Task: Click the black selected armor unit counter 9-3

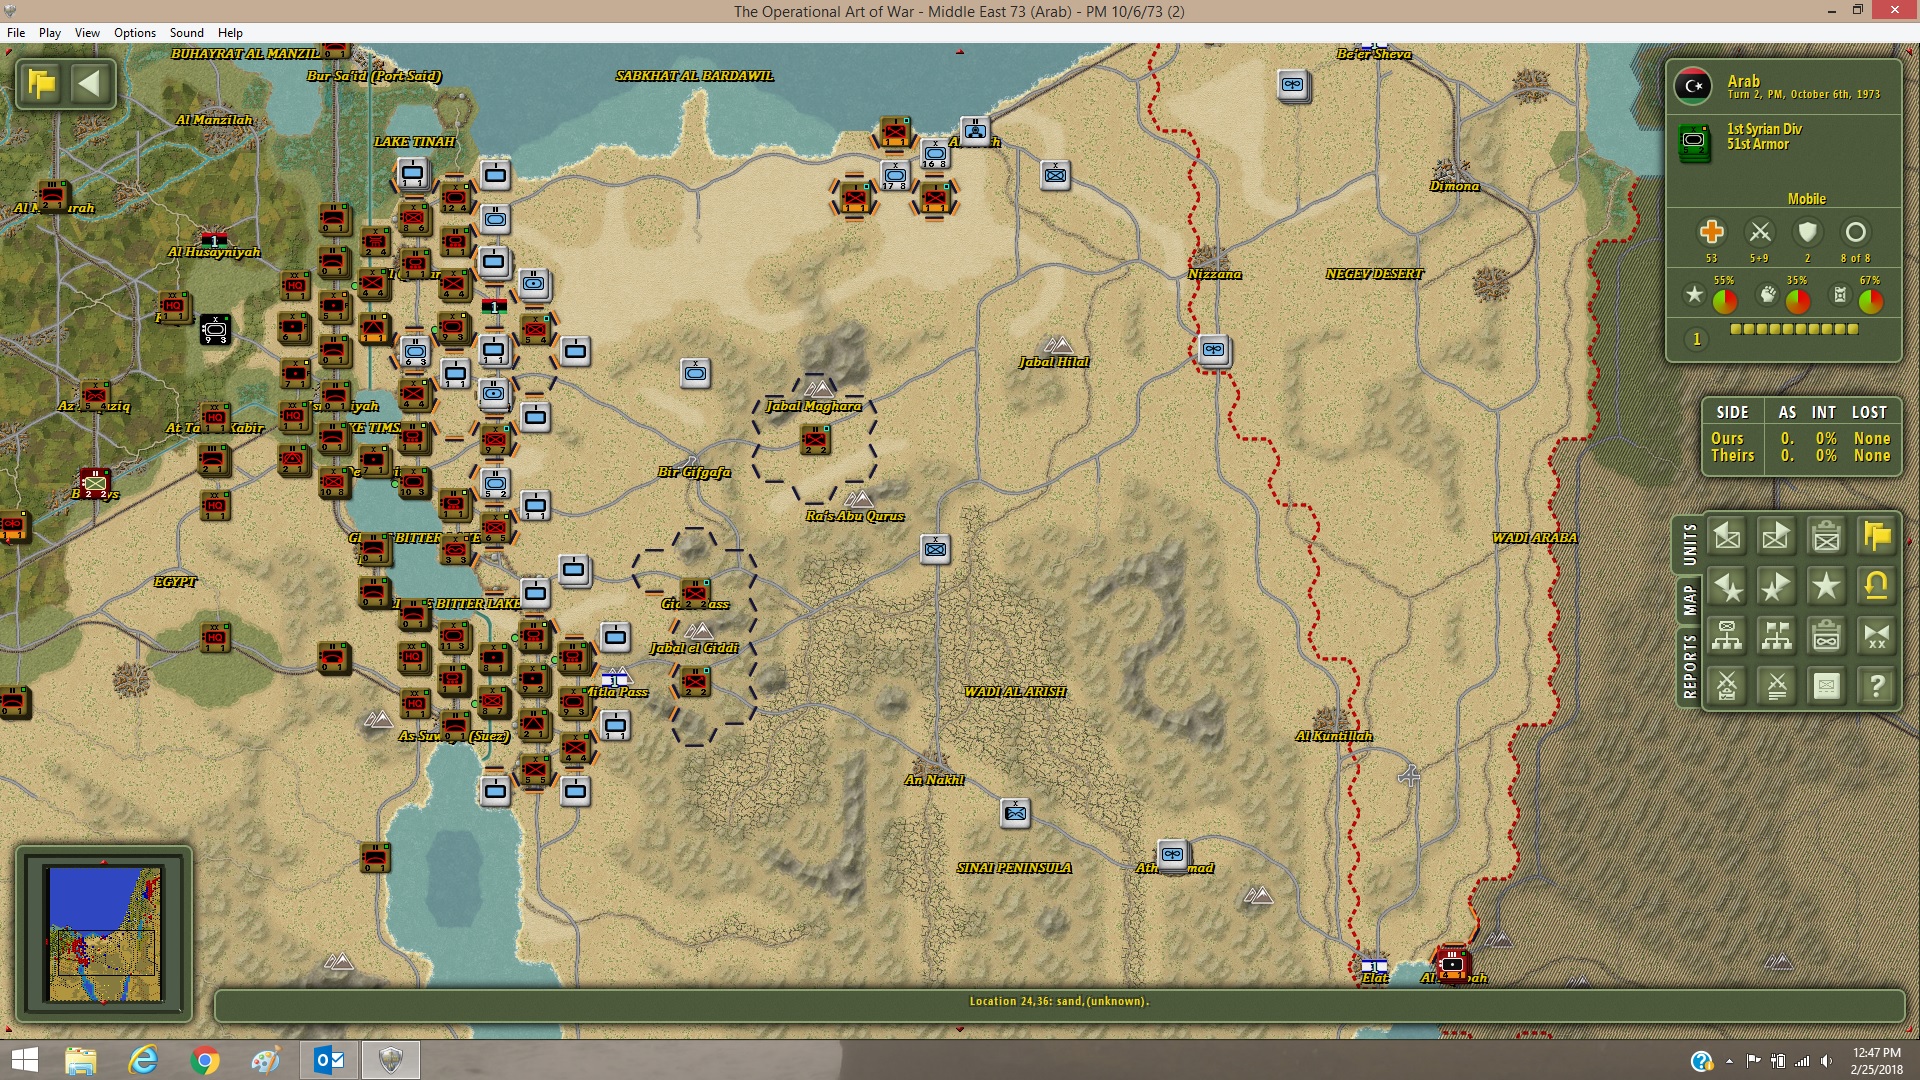Action: coord(215,330)
